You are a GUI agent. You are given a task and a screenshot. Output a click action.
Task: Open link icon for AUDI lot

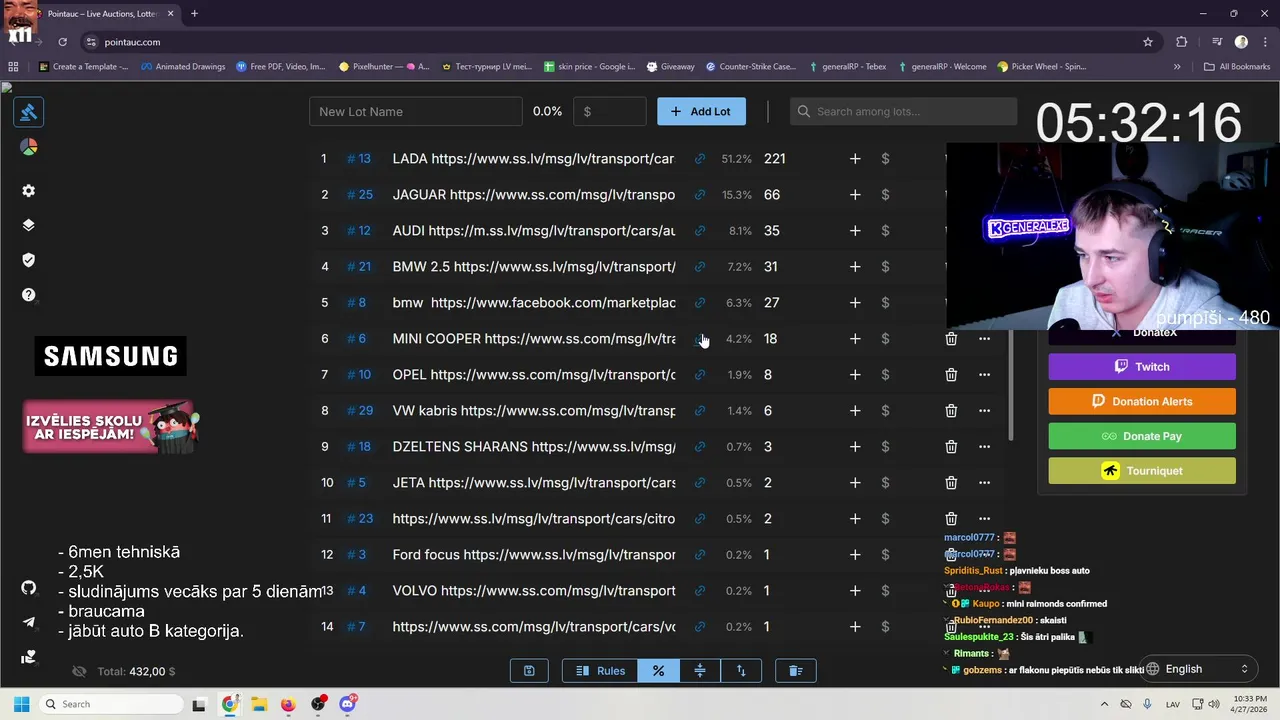(700, 231)
